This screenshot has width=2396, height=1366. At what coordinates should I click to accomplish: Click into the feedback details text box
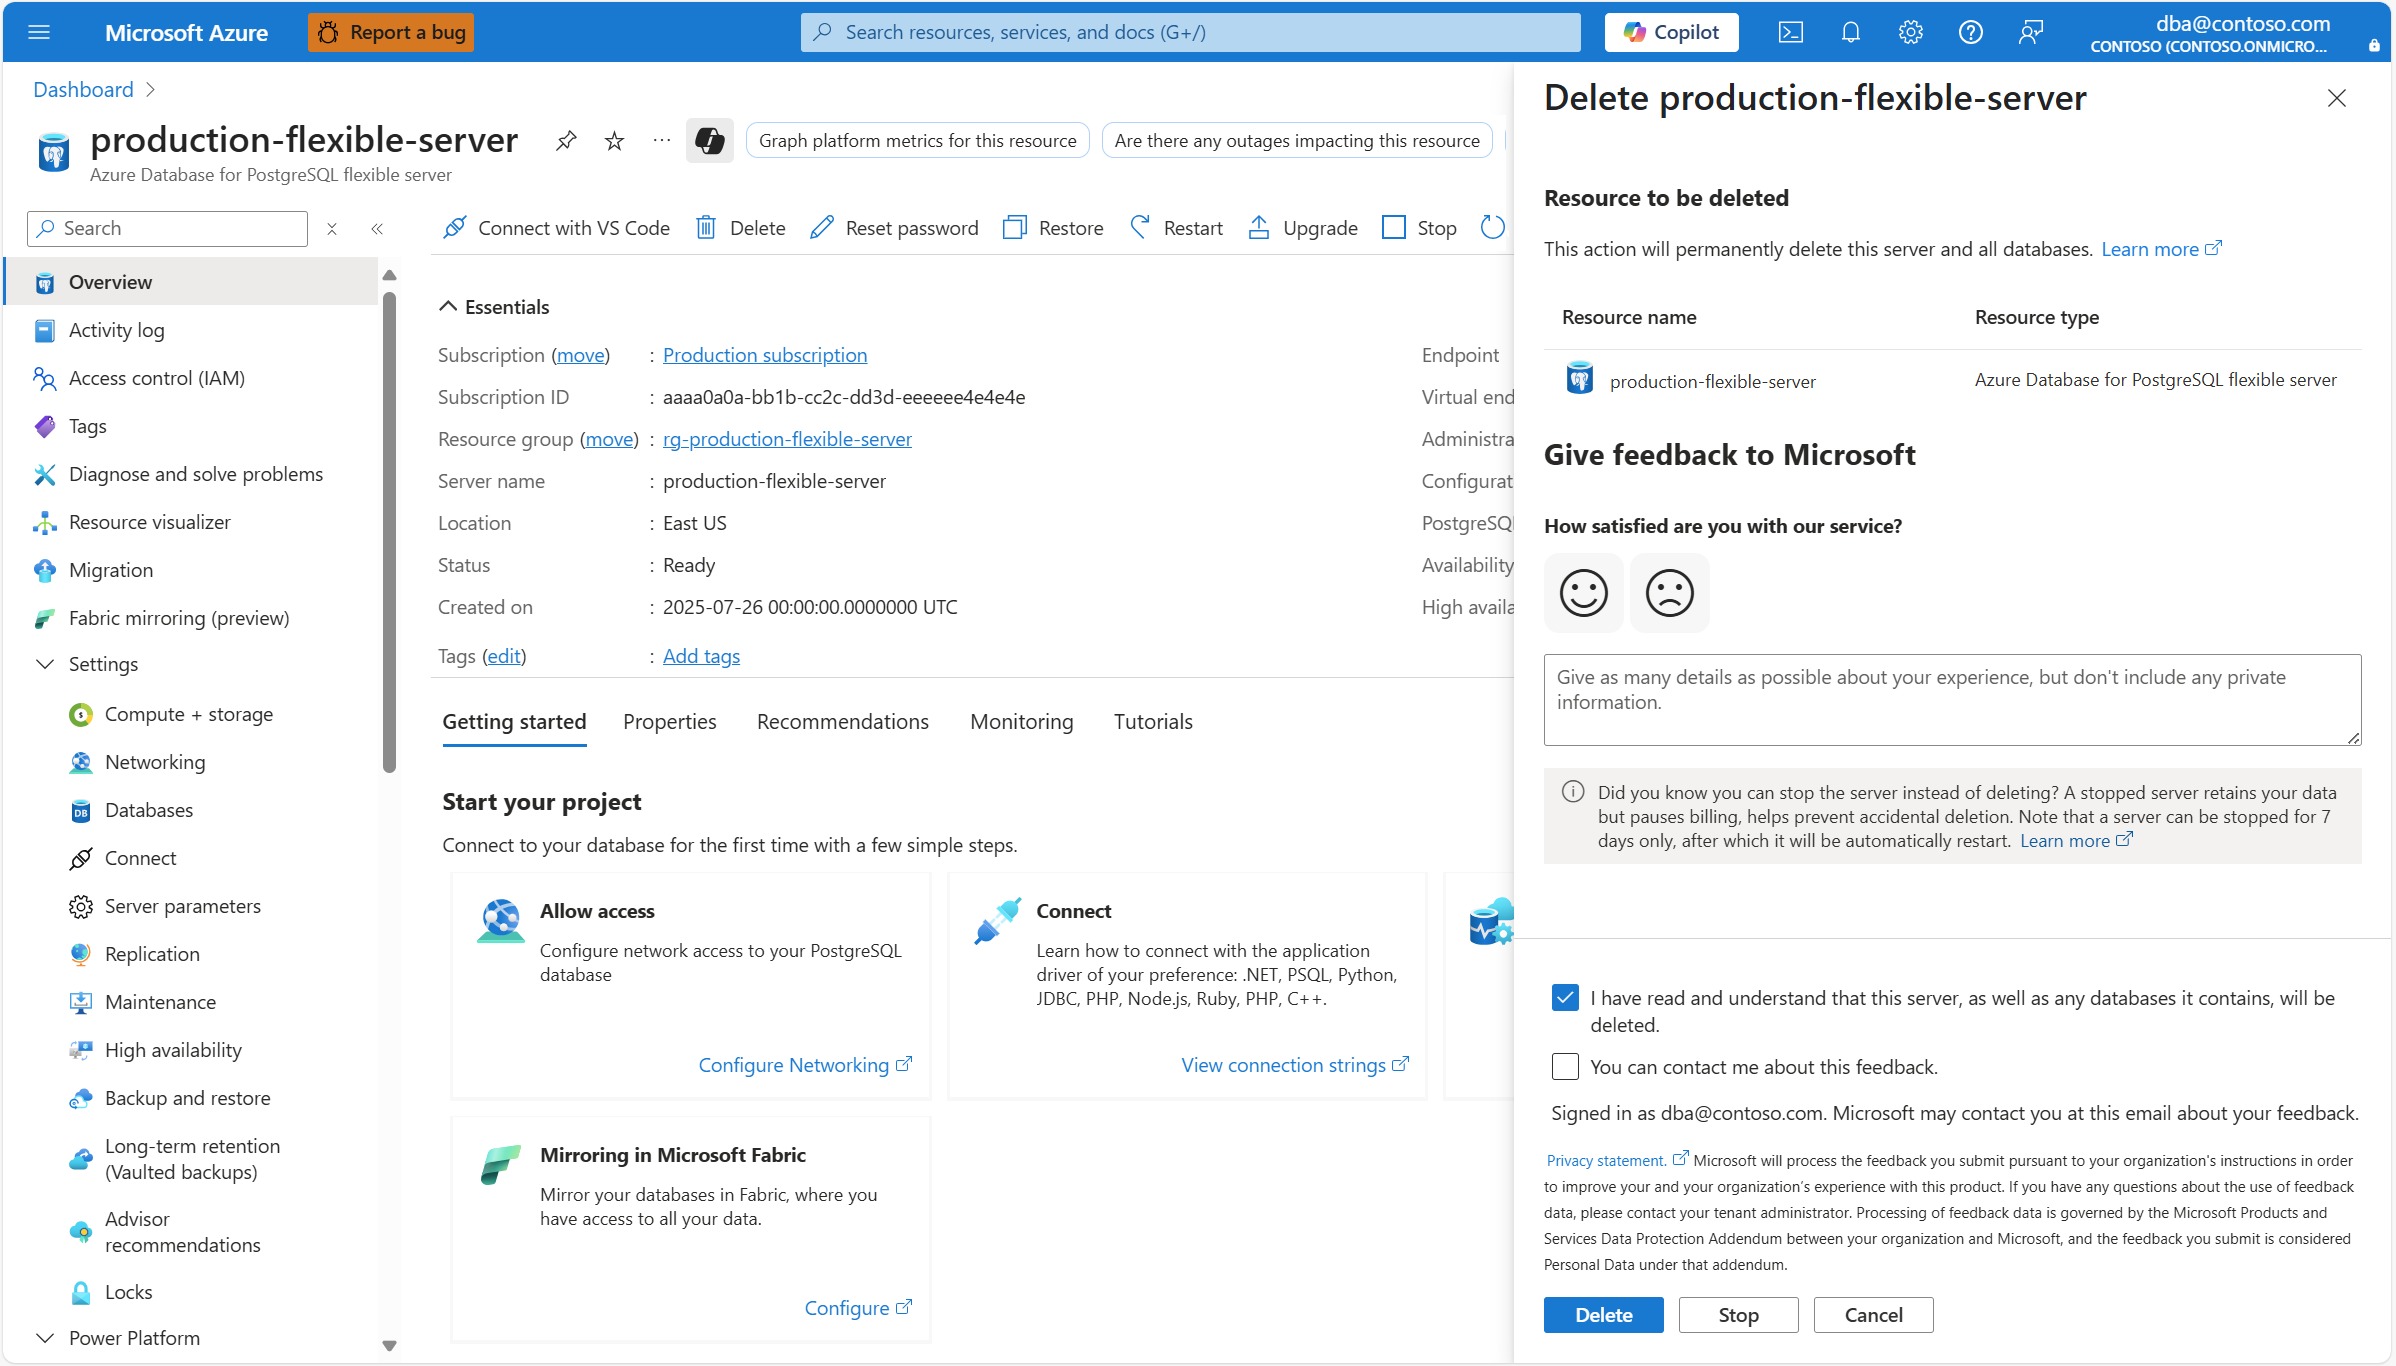pyautogui.click(x=1951, y=700)
